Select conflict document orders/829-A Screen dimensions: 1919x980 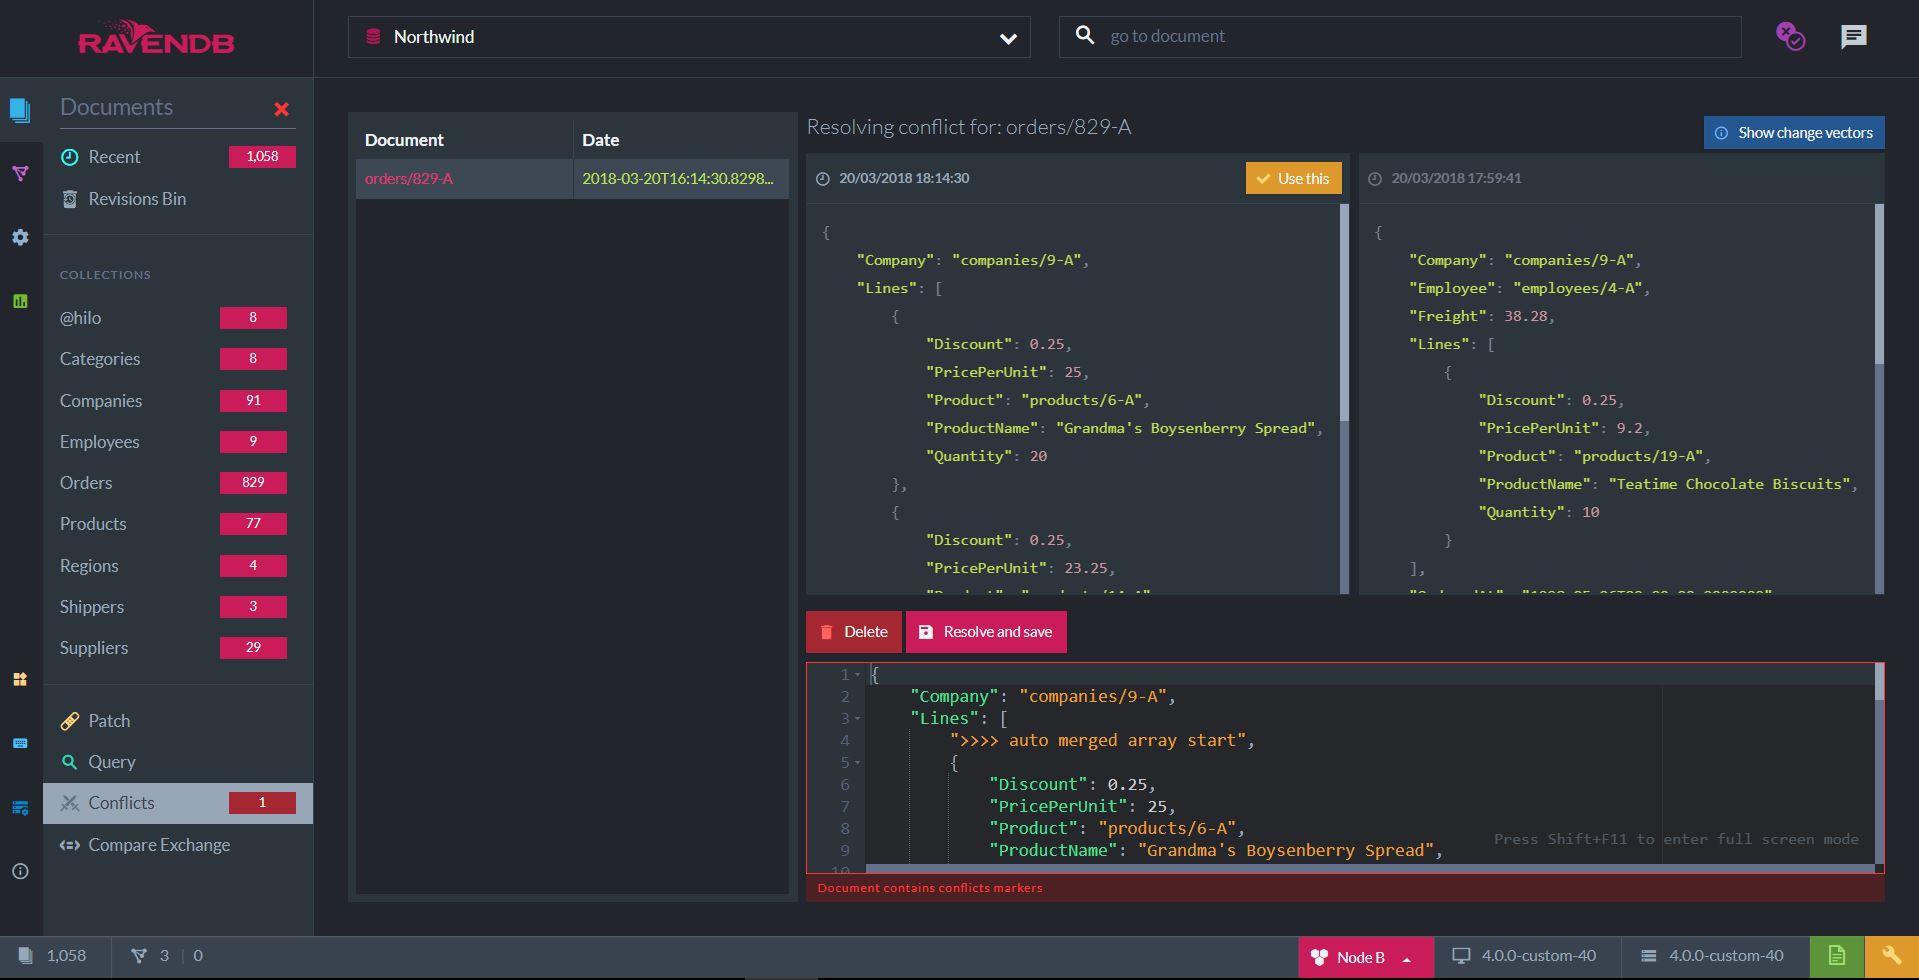pos(409,179)
